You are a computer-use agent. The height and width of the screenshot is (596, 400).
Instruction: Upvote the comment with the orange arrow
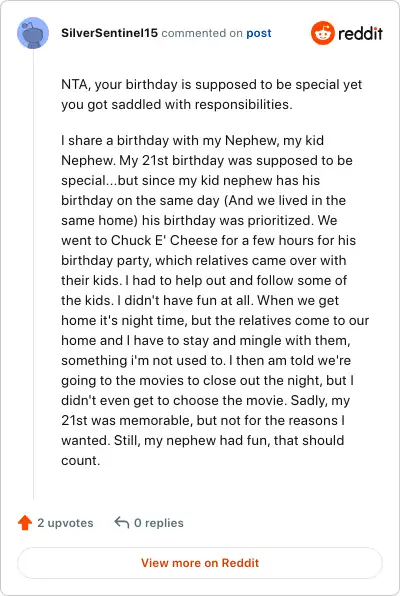(x=25, y=523)
